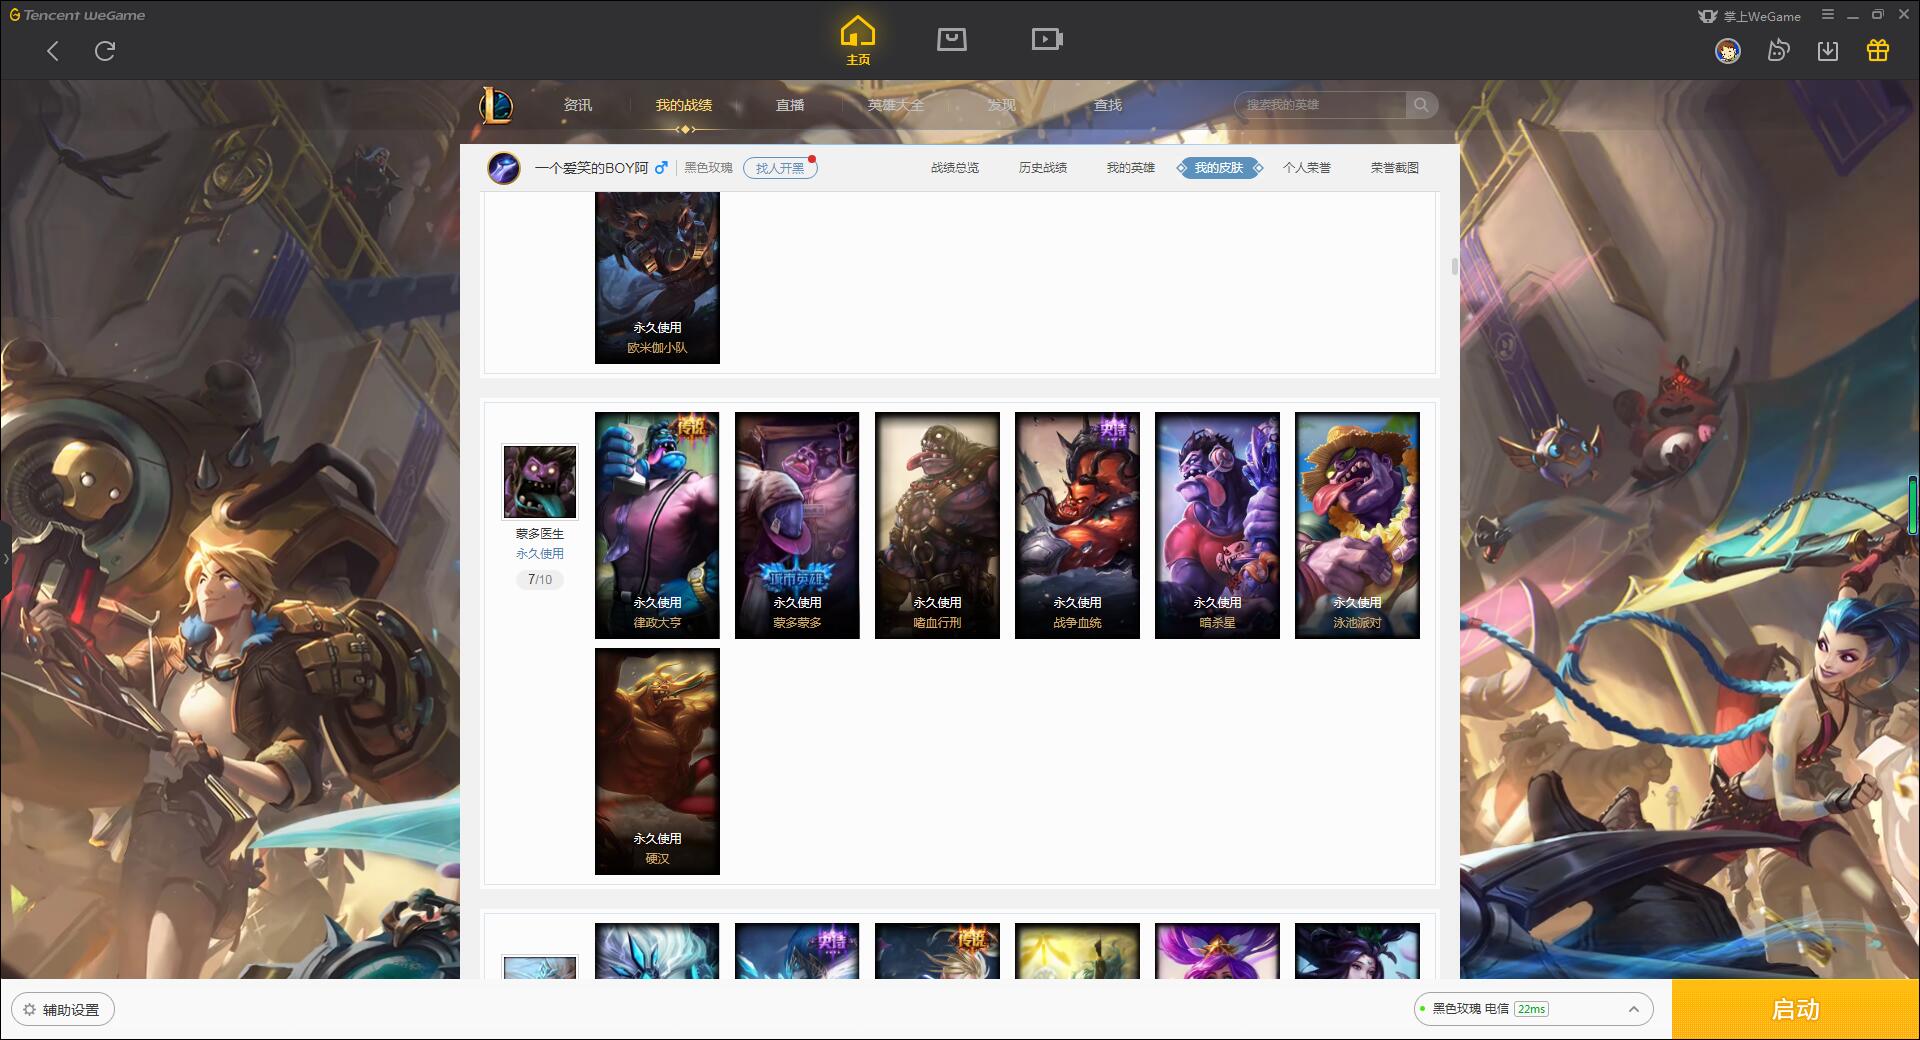
Task: Open the 查找 find menu
Action: 1107,105
